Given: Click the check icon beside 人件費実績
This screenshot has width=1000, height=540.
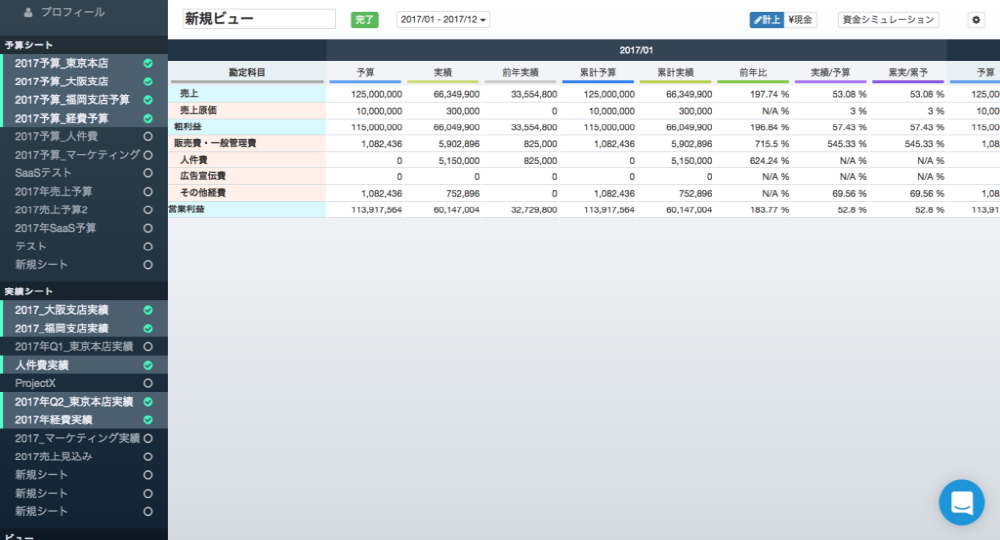Looking at the screenshot, I should coord(148,365).
